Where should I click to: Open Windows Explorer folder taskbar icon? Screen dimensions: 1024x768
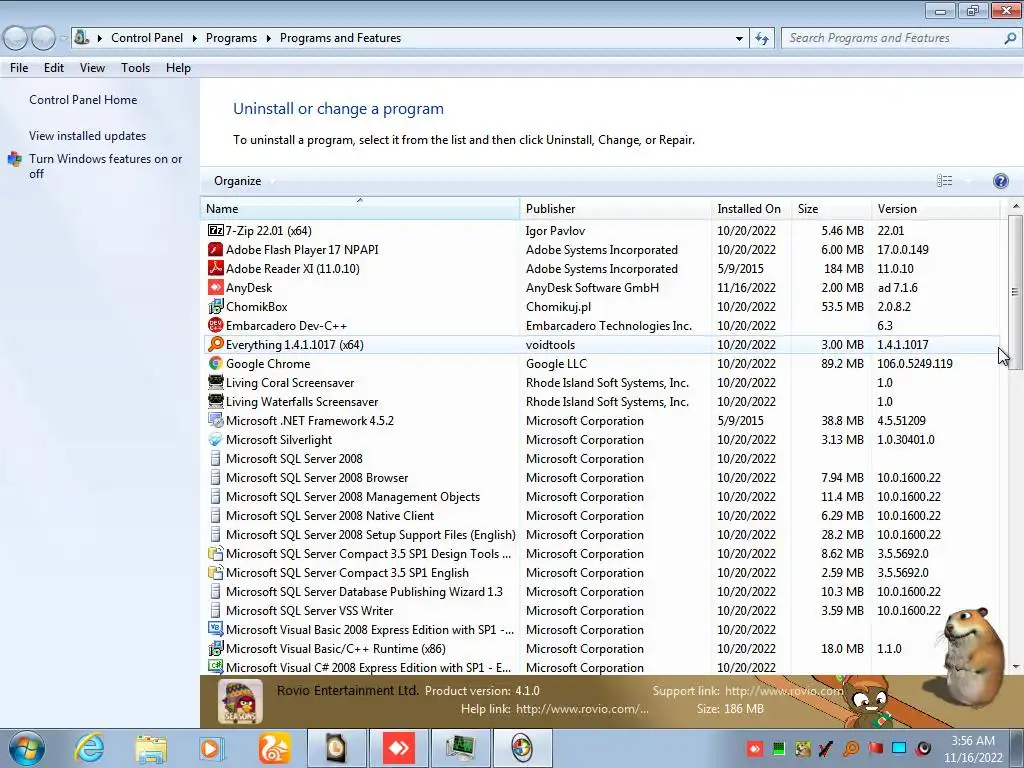click(x=151, y=748)
